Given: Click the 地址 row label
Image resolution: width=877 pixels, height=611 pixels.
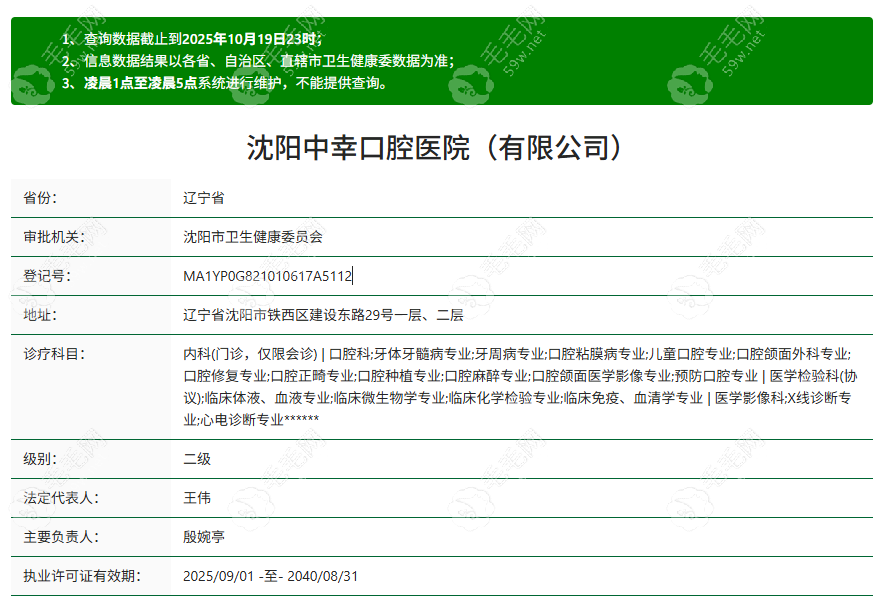Looking at the screenshot, I should coord(41,315).
